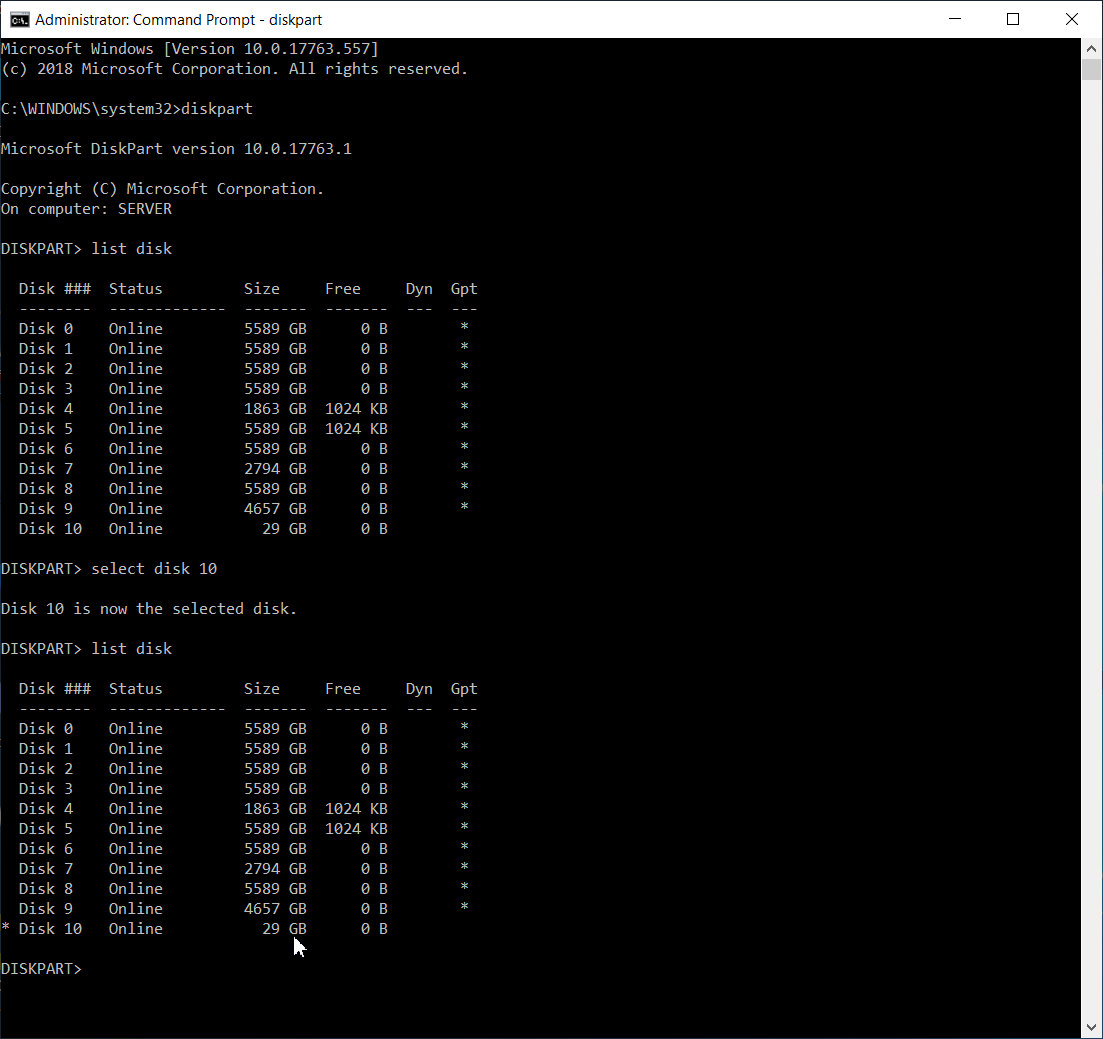Click the '4657 GB' value in second listing
1103x1039 pixels.
click(x=275, y=908)
